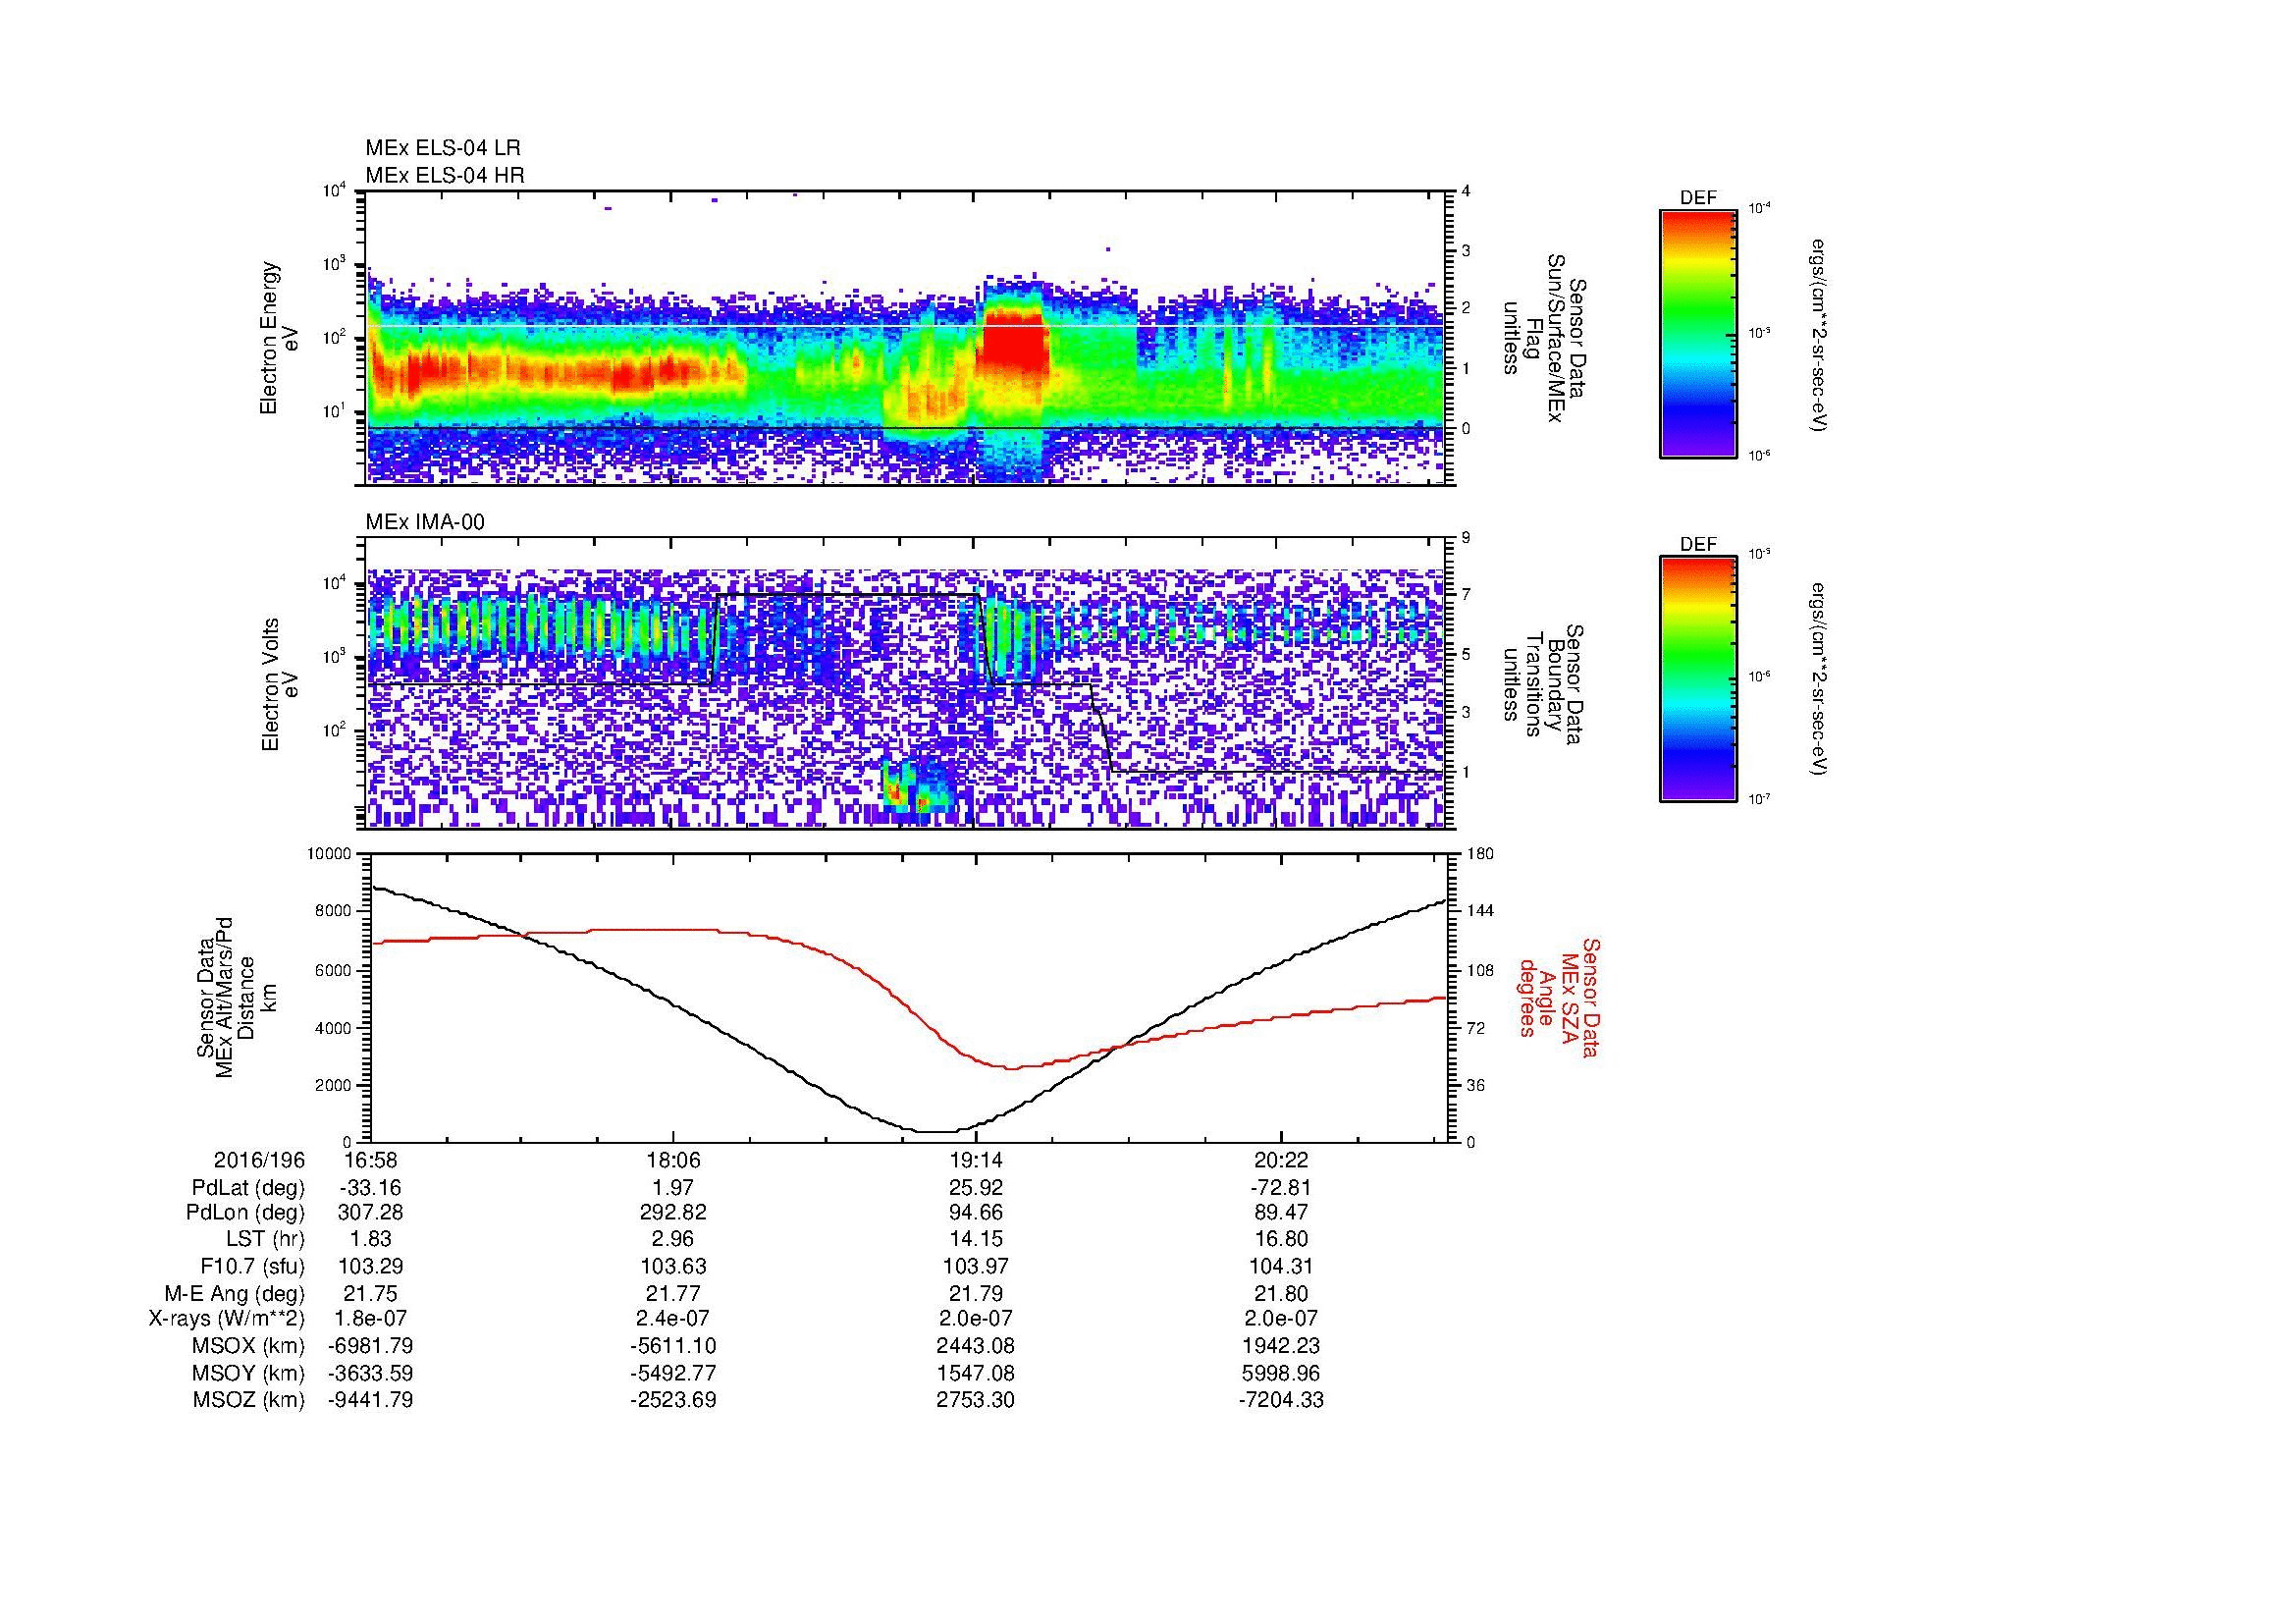This screenshot has width=2296, height=1623.
Task: Click the 'X-rays (W/m**2)' row label
Action: pyautogui.click(x=226, y=1320)
